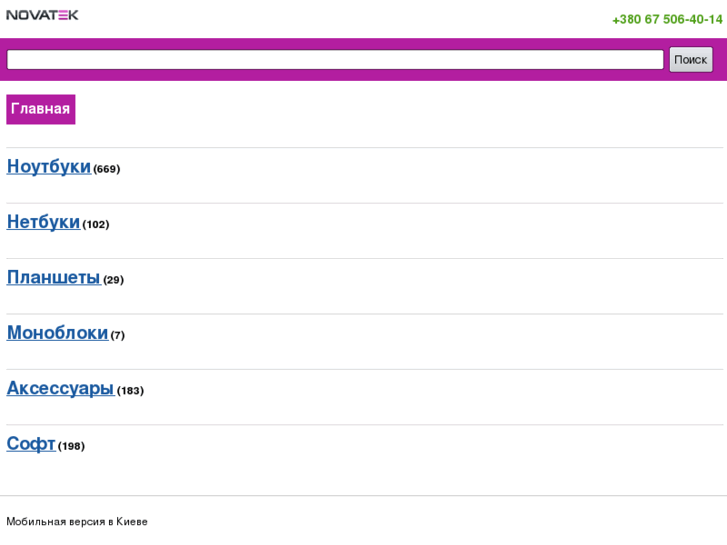The width and height of the screenshot is (727, 545).
Task: Open the Главная tab
Action: tap(41, 109)
